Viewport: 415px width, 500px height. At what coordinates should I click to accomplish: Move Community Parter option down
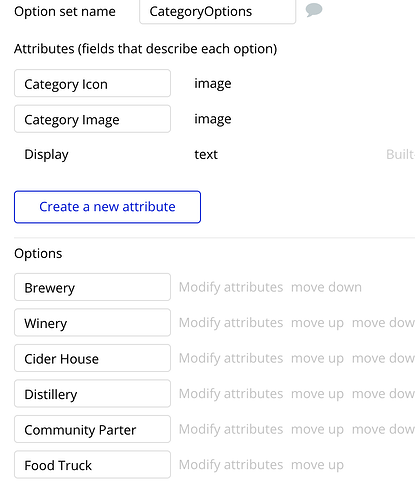(383, 429)
